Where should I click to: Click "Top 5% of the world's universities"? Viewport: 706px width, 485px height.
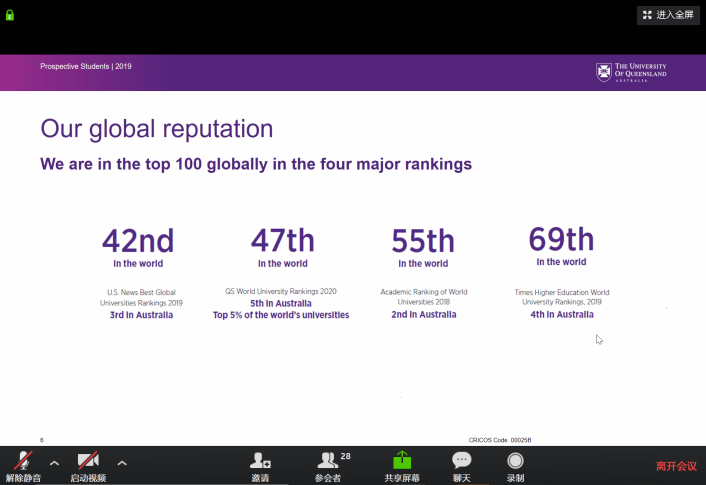(x=281, y=315)
